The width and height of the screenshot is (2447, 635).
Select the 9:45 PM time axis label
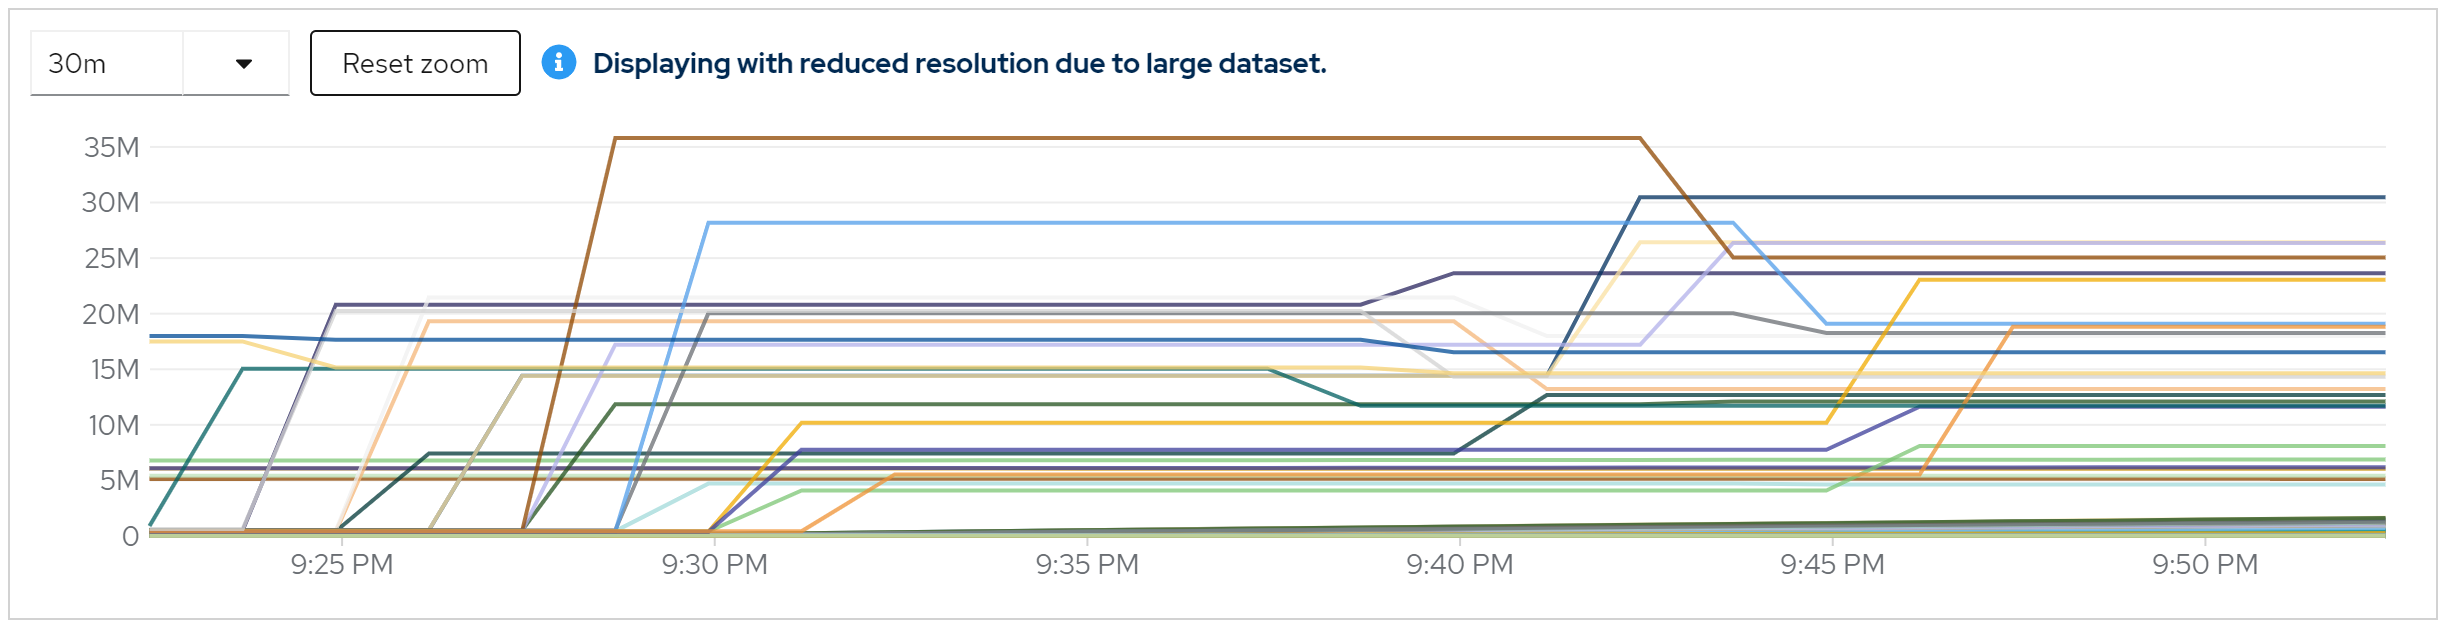pos(1832,565)
